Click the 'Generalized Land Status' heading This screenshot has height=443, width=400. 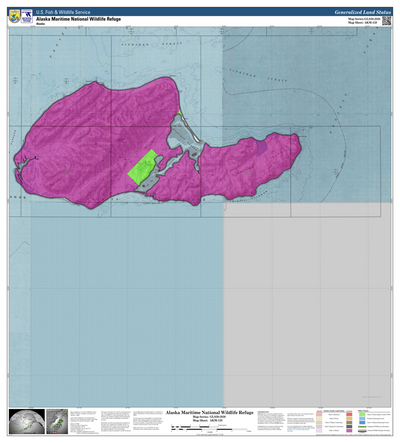click(x=363, y=12)
